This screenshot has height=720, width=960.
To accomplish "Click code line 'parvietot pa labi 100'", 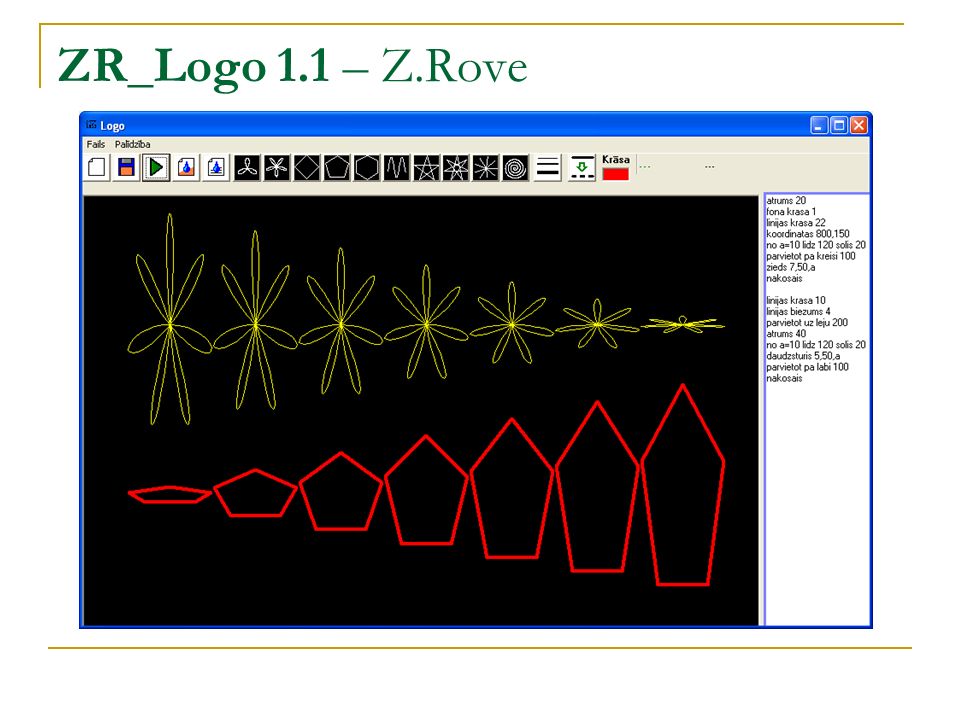I will point(808,367).
